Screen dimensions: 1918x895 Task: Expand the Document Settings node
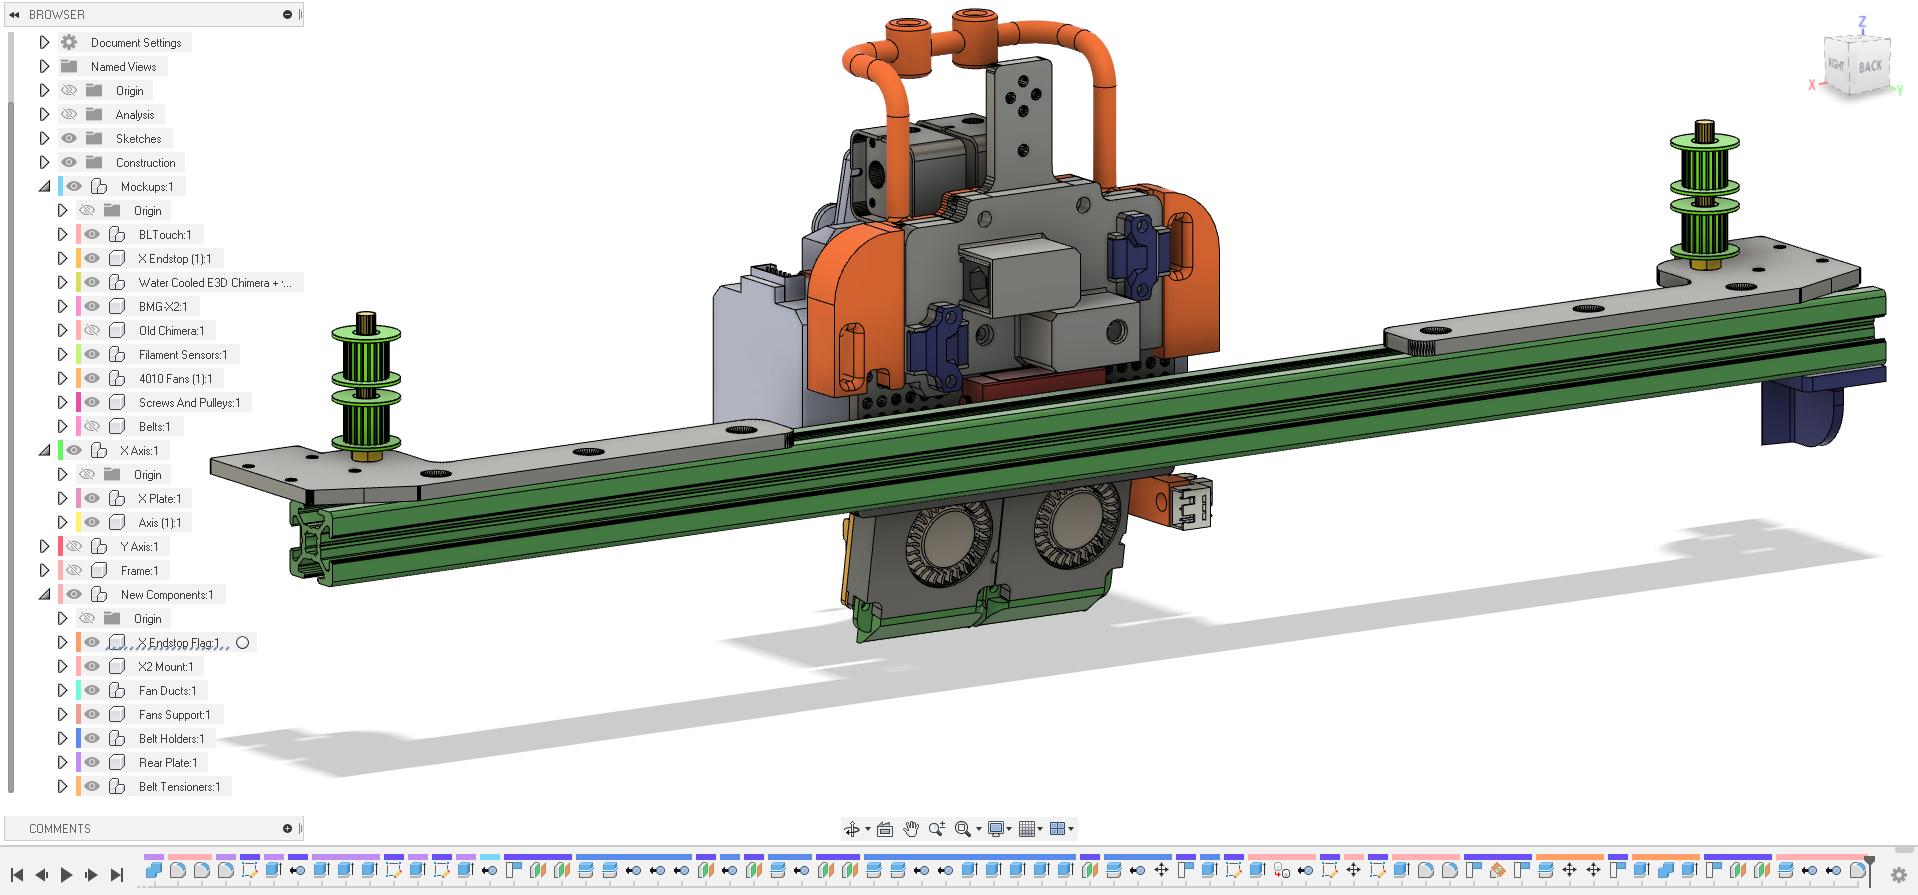pos(44,42)
